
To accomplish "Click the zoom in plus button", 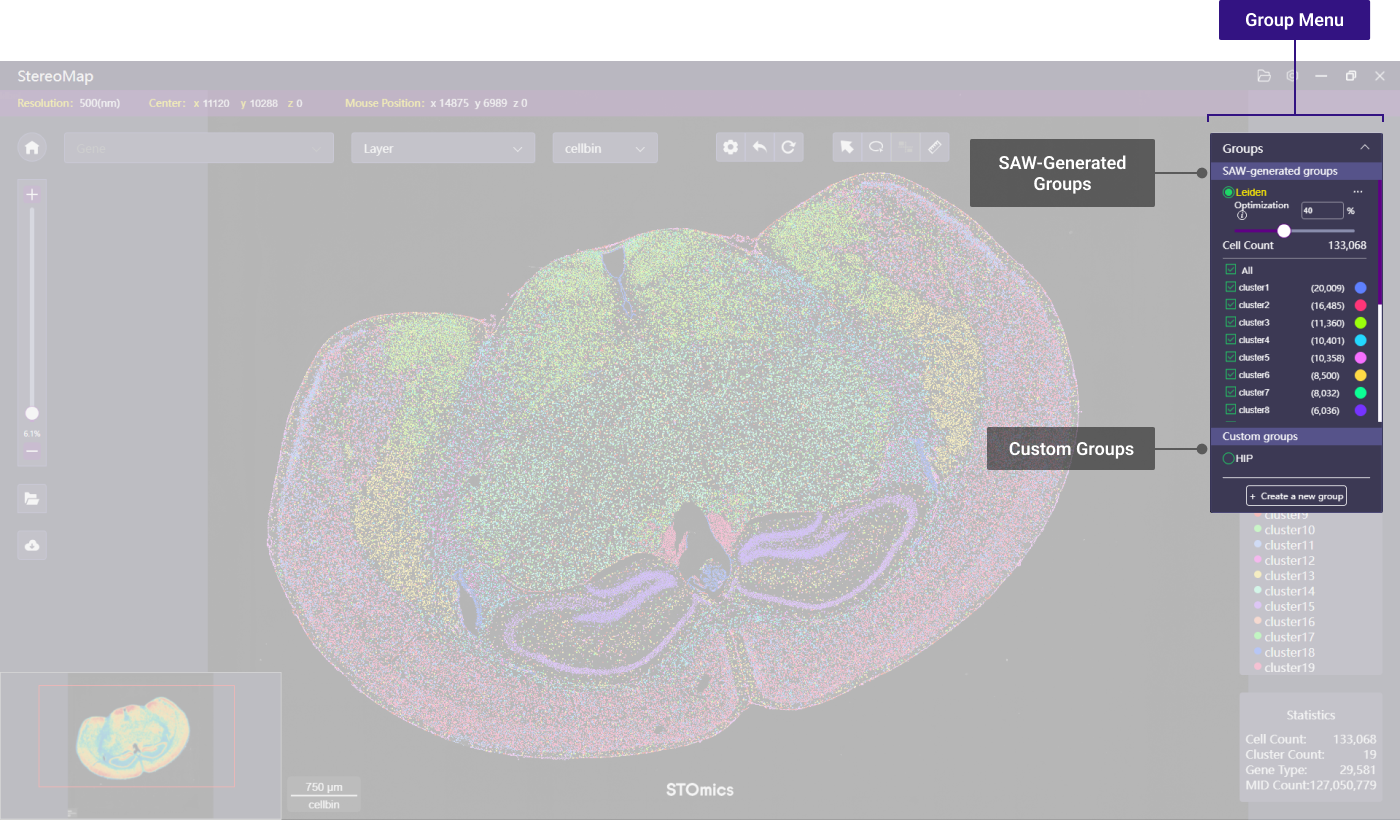I will click(32, 195).
